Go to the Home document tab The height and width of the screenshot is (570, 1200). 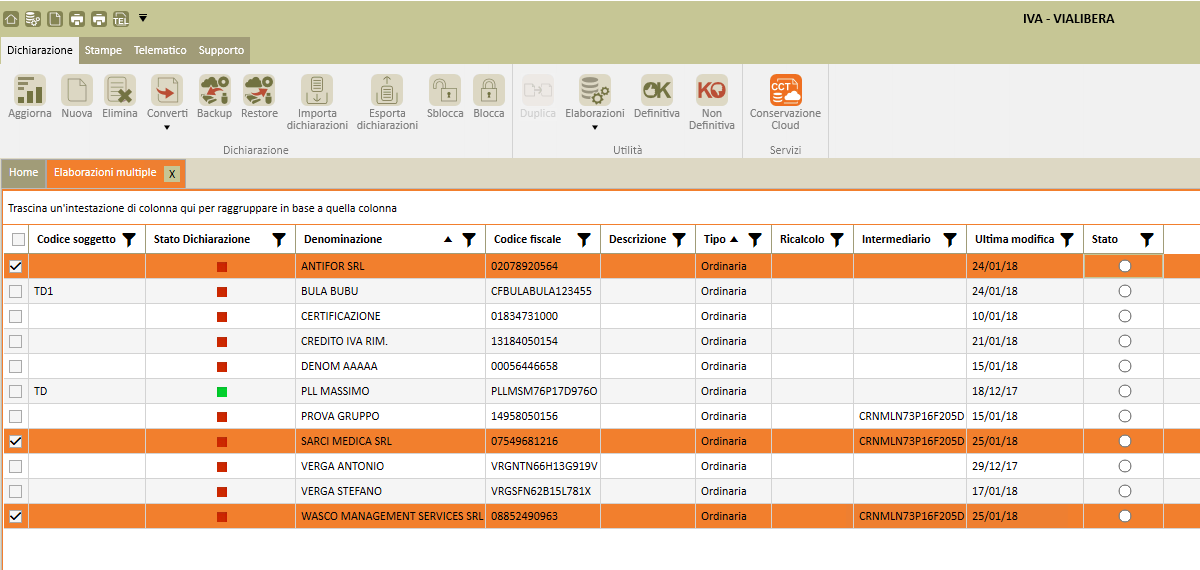(23, 173)
